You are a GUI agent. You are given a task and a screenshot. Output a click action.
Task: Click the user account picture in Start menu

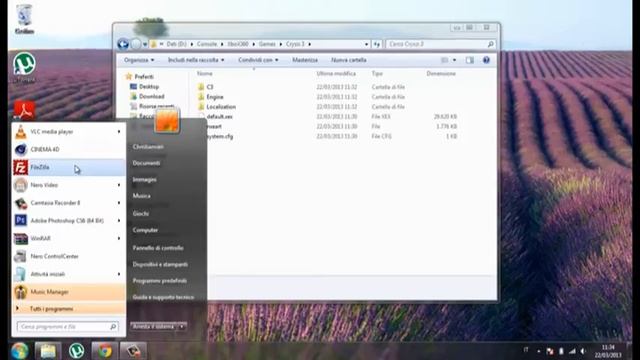[167, 120]
